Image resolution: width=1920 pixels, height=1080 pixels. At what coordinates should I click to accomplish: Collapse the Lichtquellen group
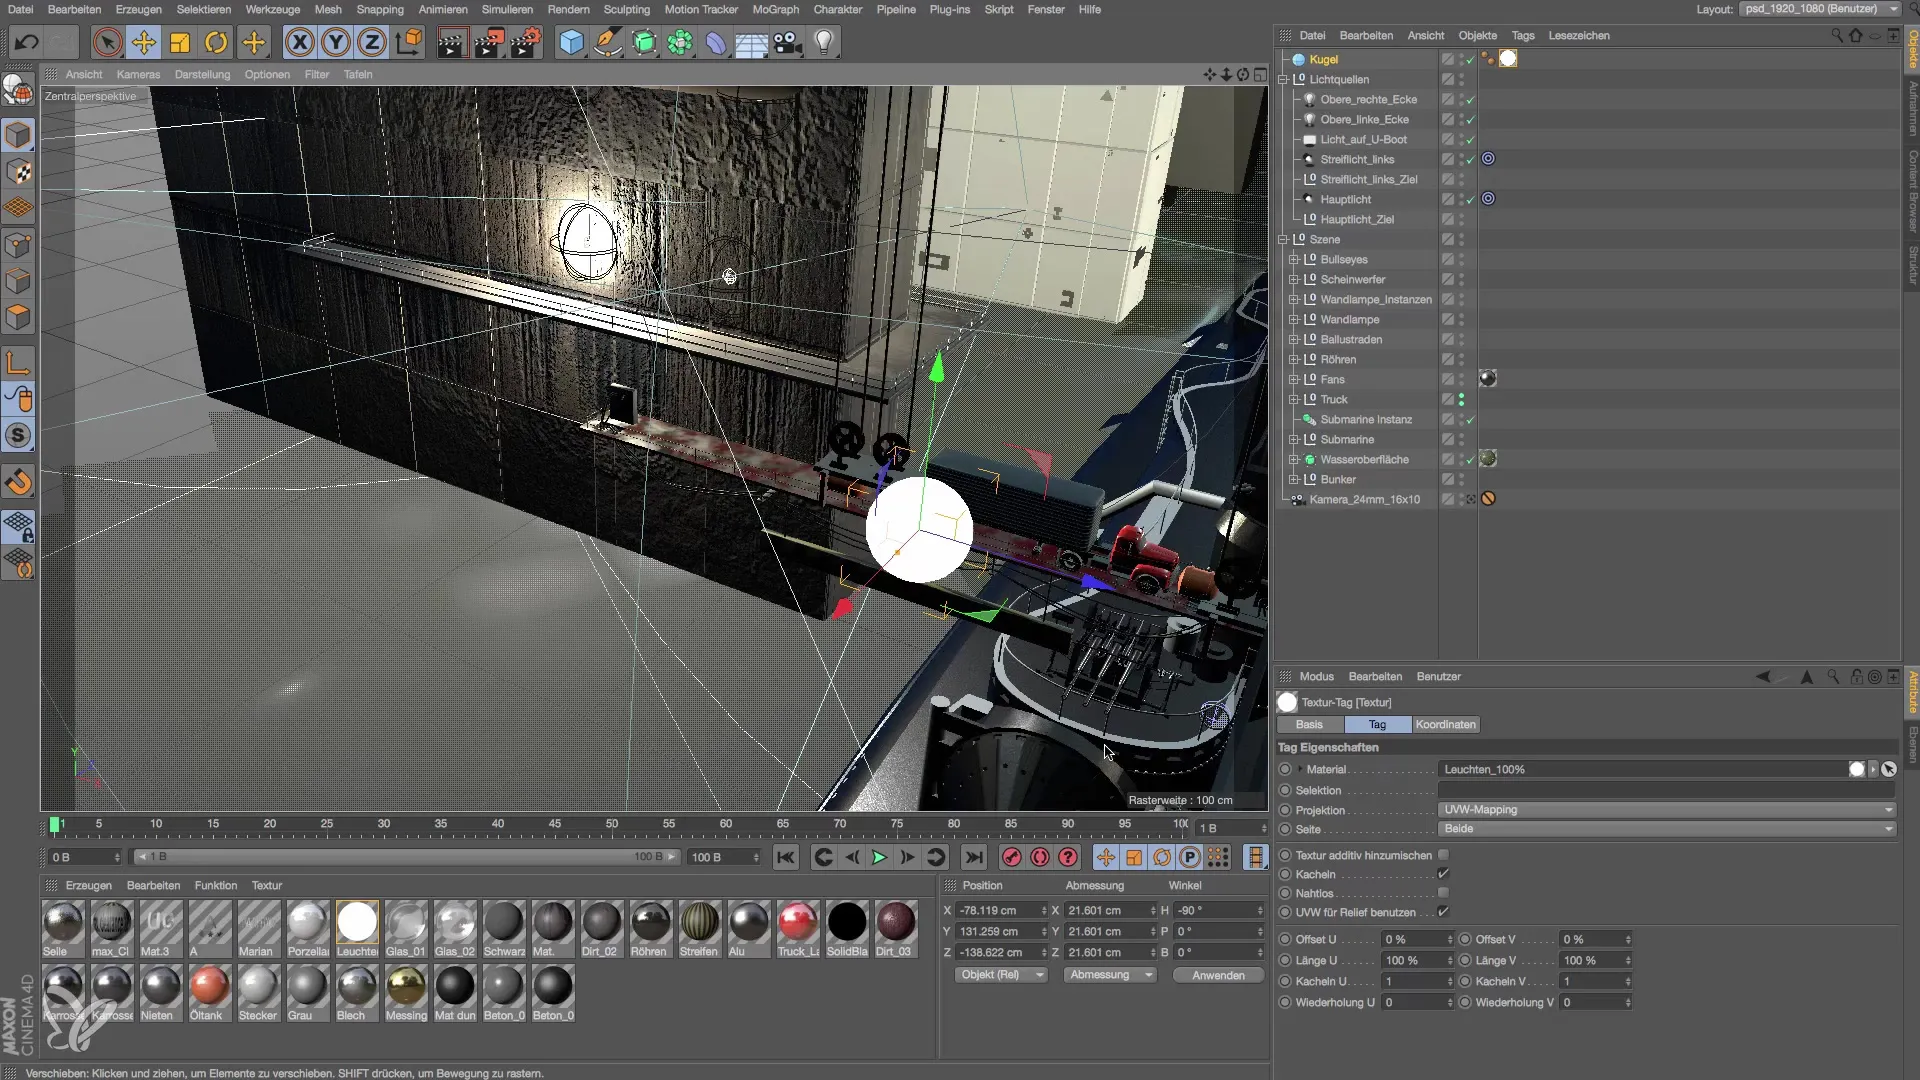pyautogui.click(x=1283, y=79)
